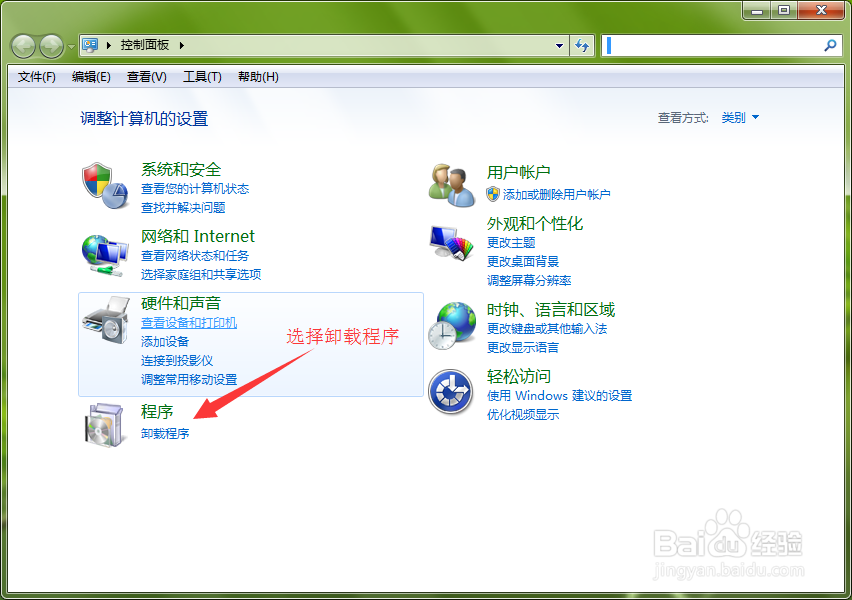Expand the address bar history dropdown

tap(559, 46)
